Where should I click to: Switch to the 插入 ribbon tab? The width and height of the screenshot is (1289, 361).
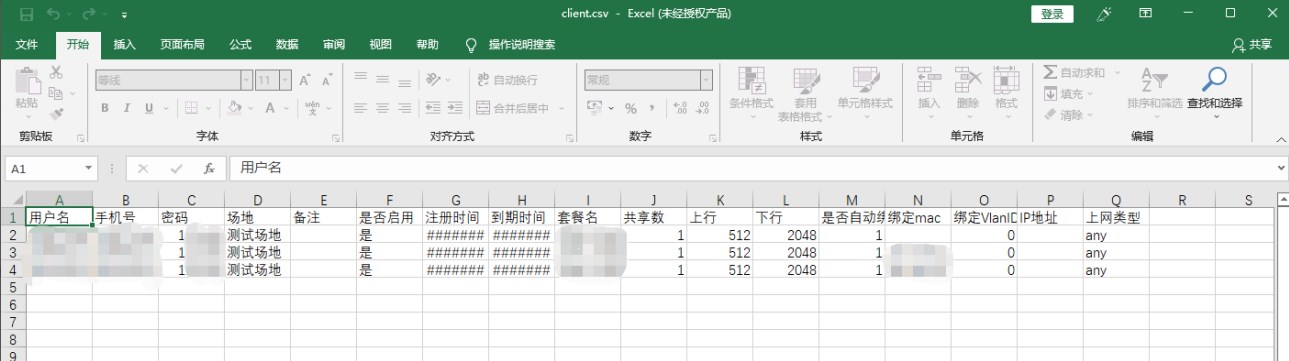coord(125,45)
